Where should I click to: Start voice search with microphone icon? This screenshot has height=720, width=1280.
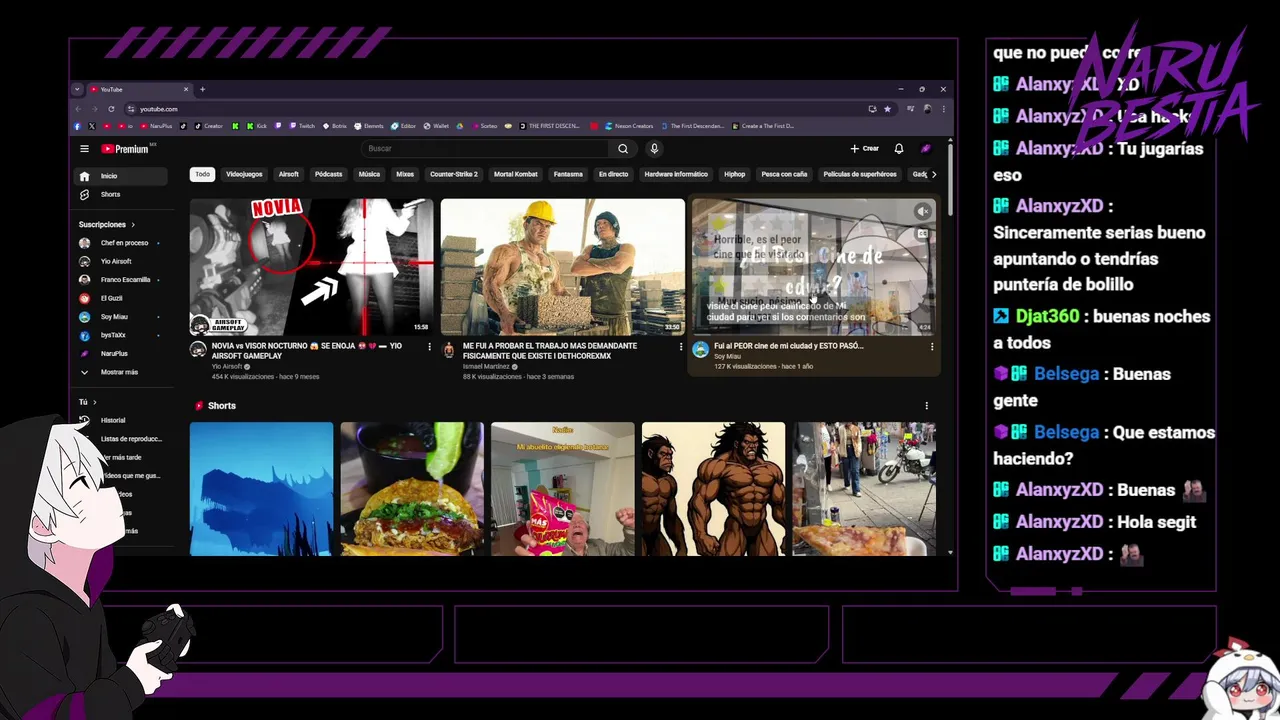[654, 149]
